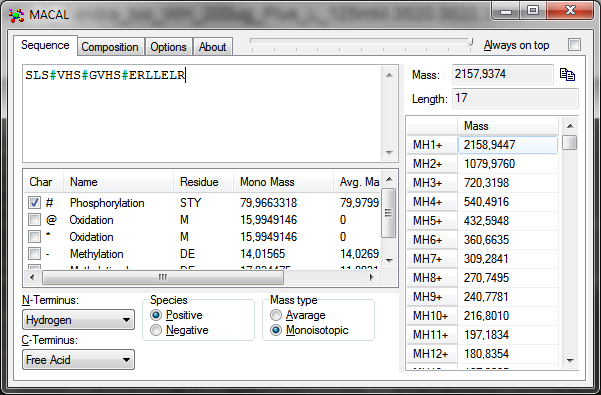Open the C-Terminus Free Acid dropdown

point(79,359)
